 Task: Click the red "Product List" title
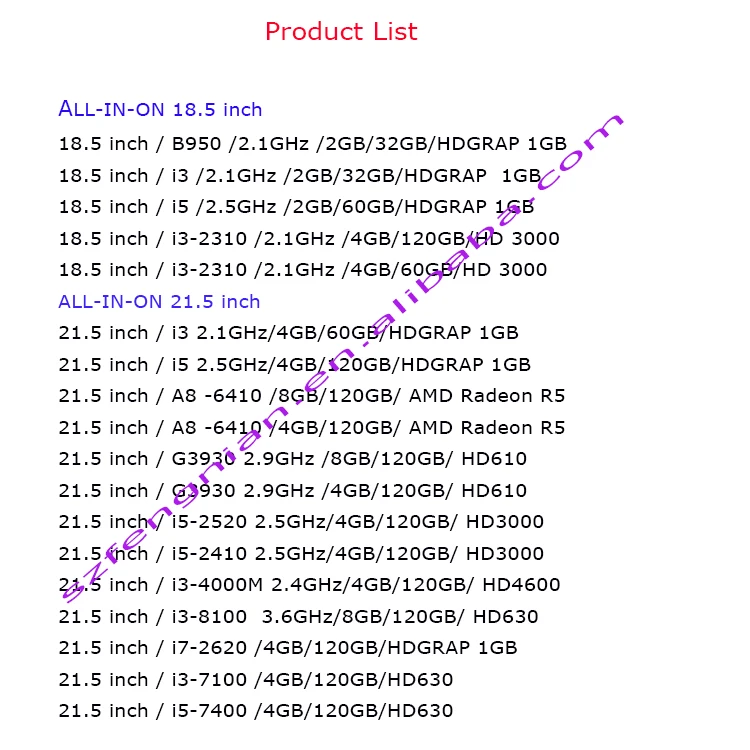[341, 32]
